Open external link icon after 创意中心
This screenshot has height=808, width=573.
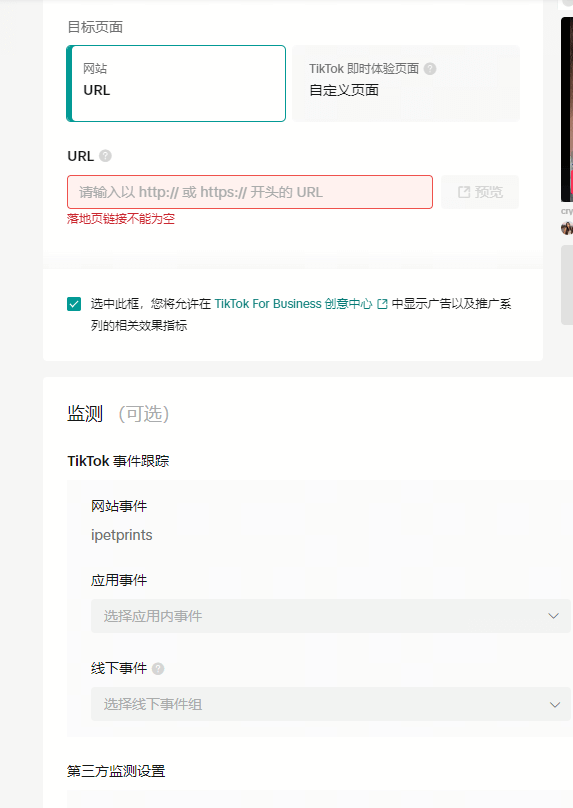point(382,304)
